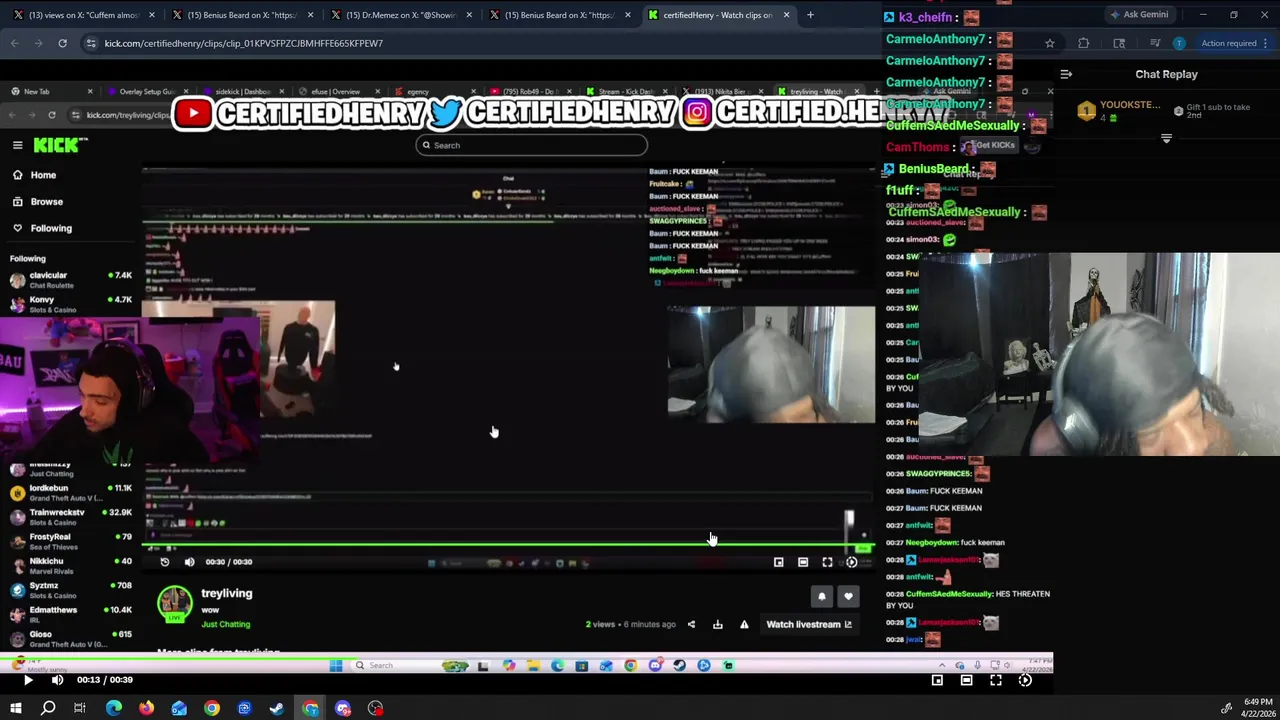Open lordkebun channel in Following list

tap(70, 492)
